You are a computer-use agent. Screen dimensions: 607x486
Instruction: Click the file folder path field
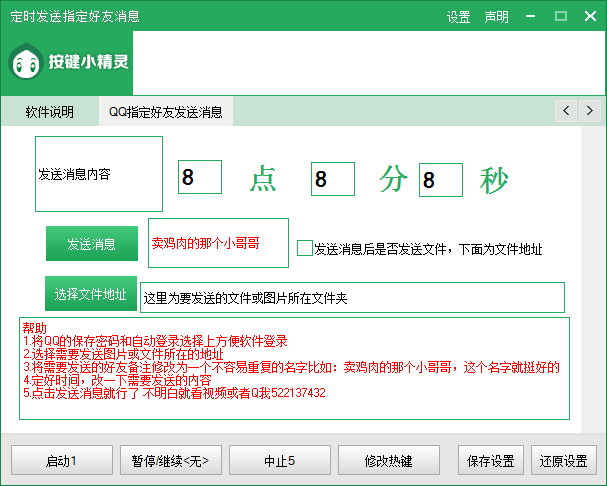point(352,297)
